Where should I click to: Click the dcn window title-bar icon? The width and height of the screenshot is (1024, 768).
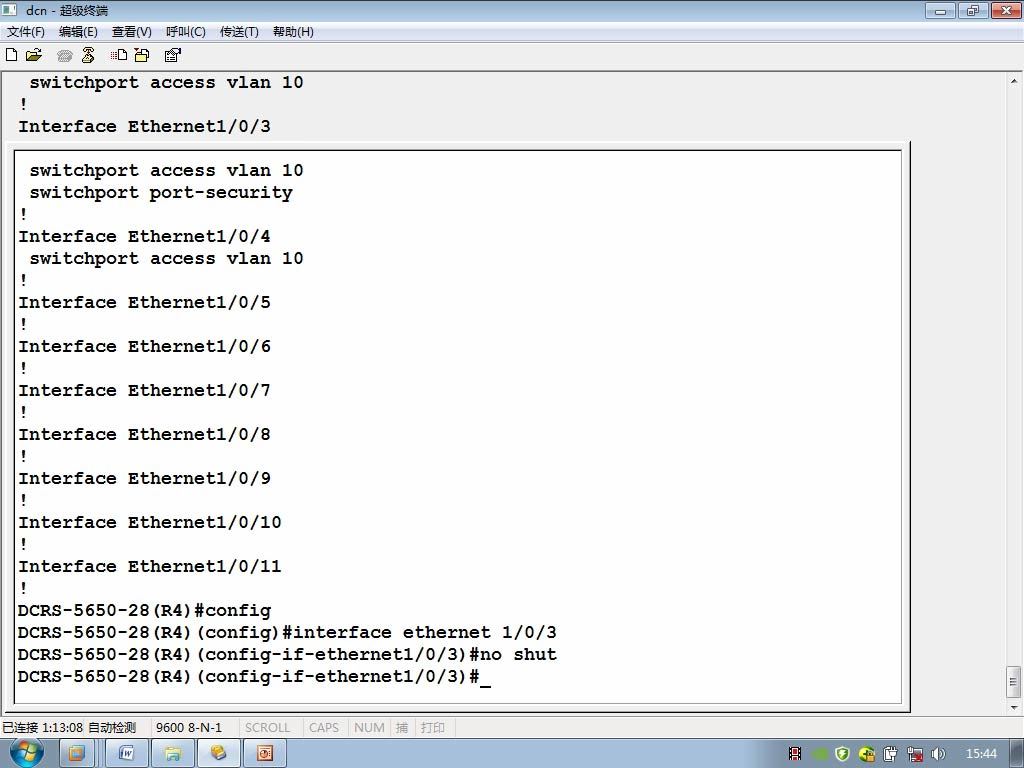[x=10, y=10]
